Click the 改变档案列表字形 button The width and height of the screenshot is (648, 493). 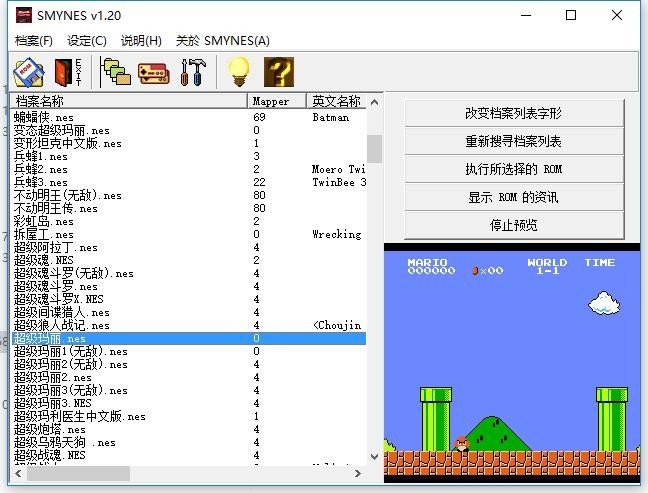(x=514, y=113)
